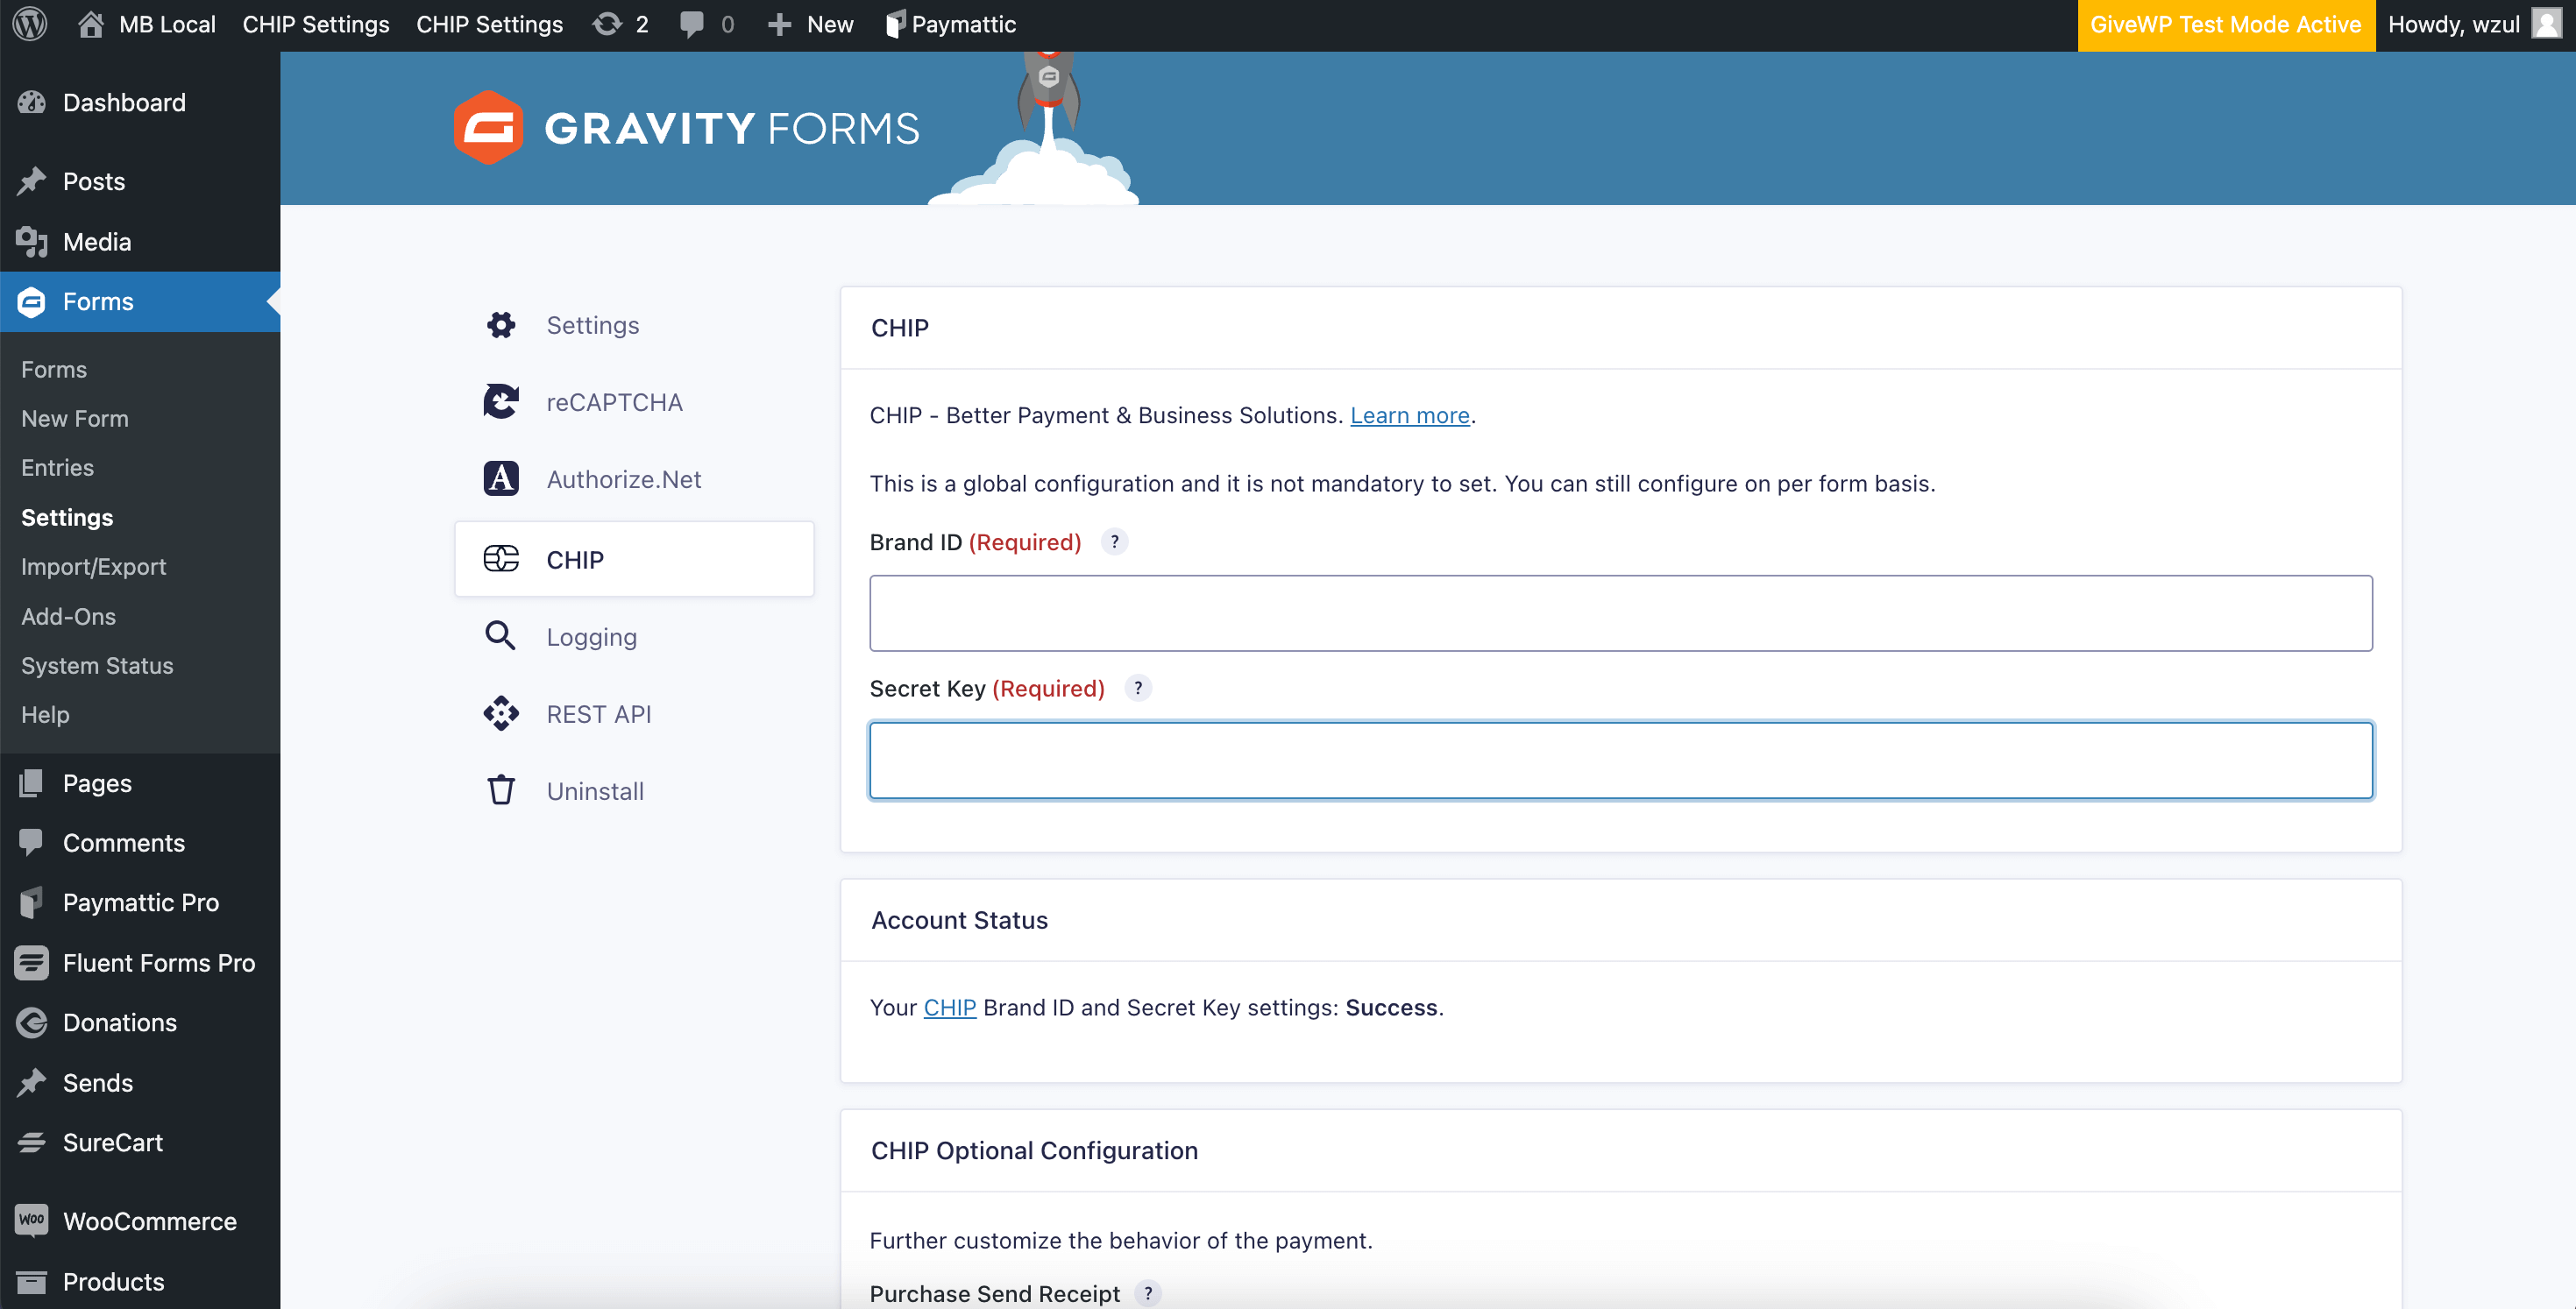Viewport: 2576px width, 1309px height.
Task: Click the Media library icon
Action: click(x=32, y=241)
